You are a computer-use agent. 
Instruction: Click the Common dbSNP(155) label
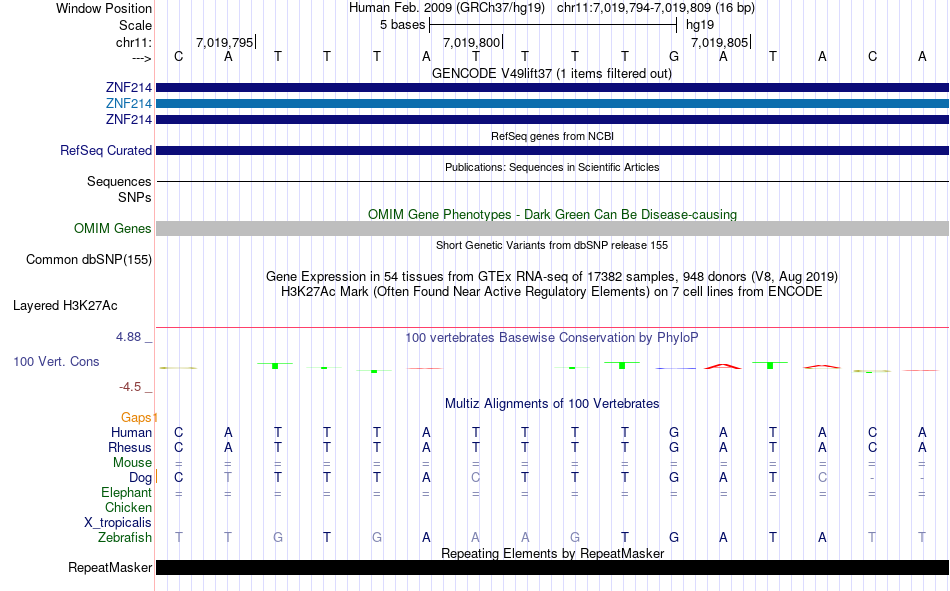click(x=88, y=259)
